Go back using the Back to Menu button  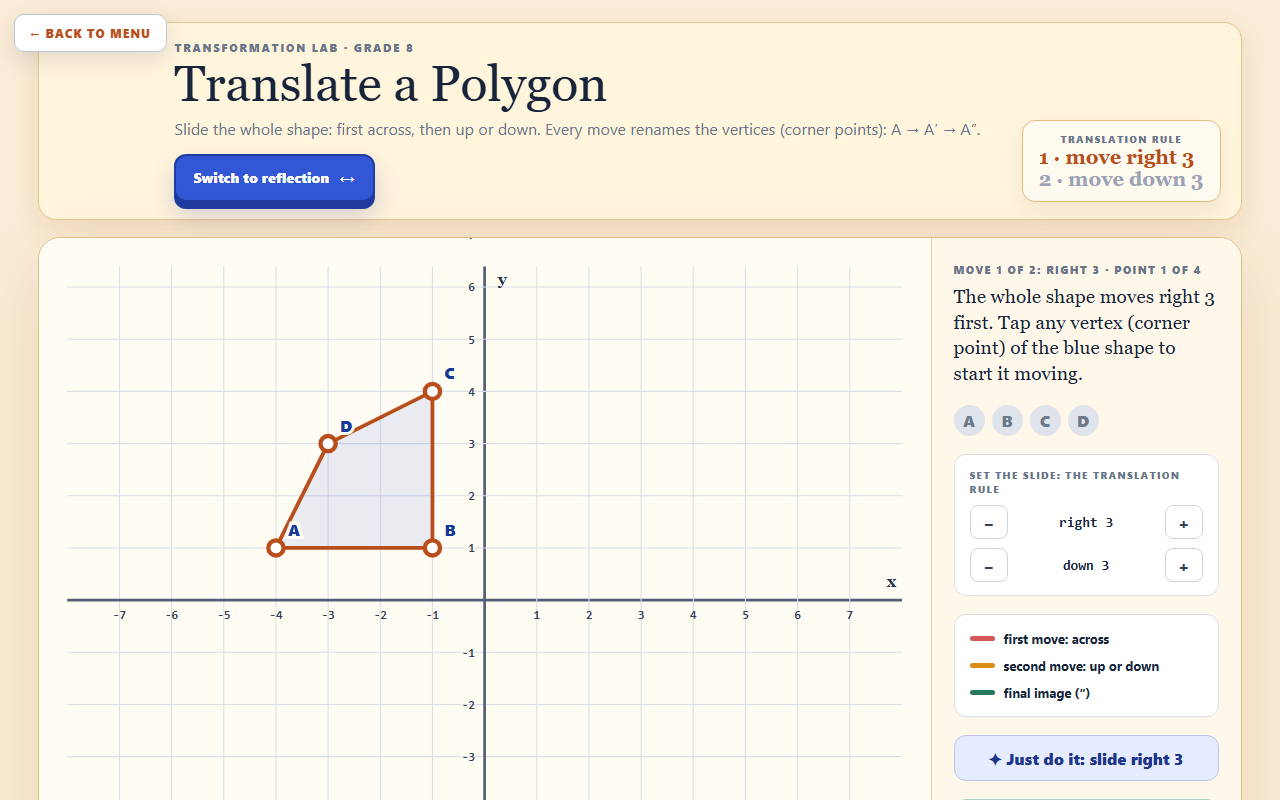tap(90, 33)
